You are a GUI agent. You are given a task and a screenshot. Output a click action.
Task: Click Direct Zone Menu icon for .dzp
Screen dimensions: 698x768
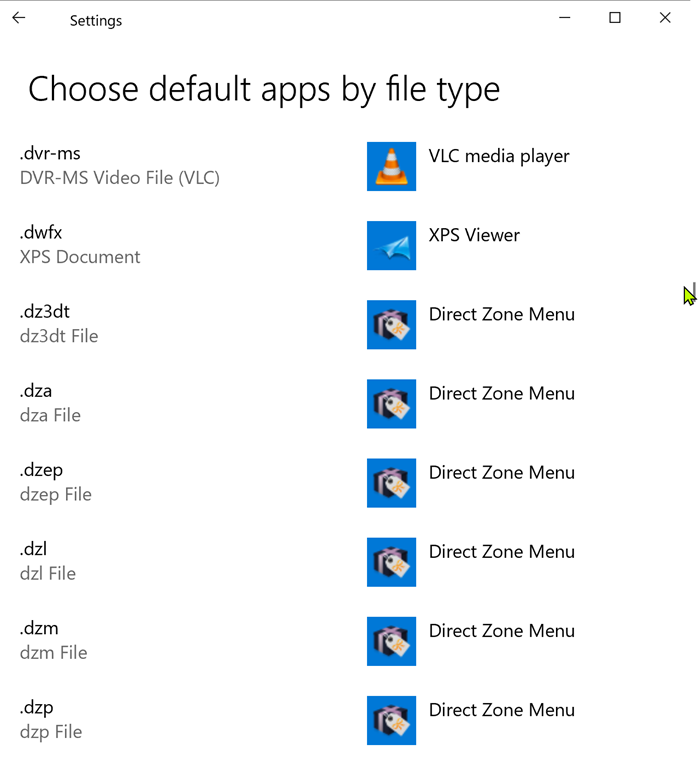click(x=391, y=719)
